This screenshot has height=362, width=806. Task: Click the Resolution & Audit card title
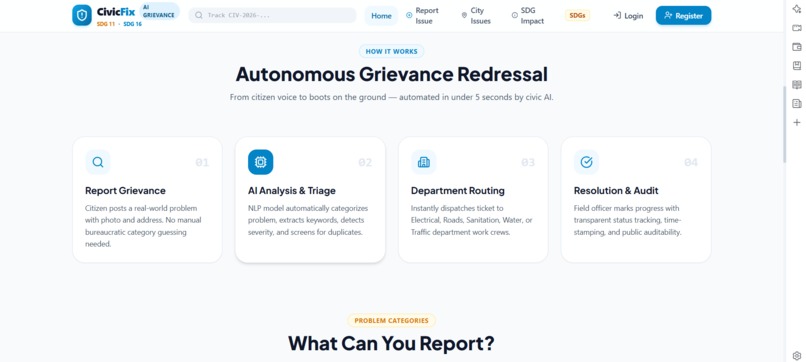616,191
